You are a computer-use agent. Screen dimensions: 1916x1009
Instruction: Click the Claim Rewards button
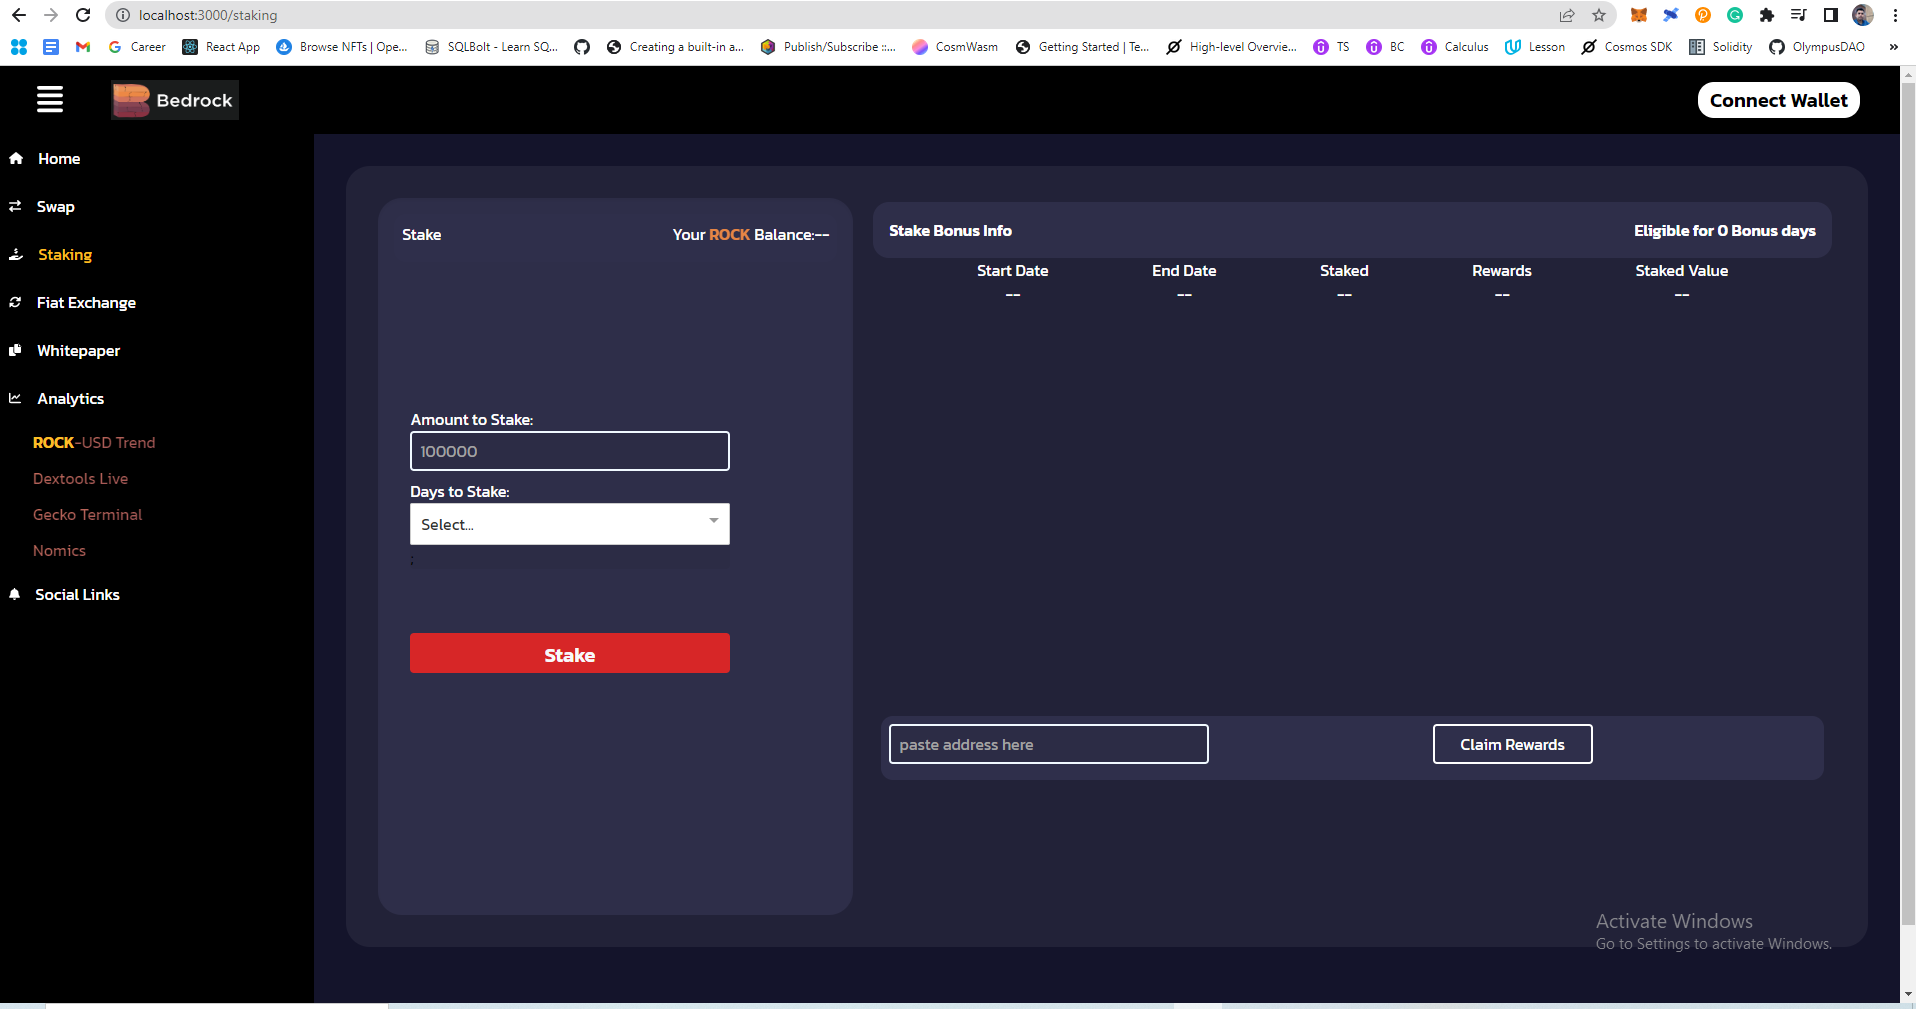click(x=1512, y=744)
